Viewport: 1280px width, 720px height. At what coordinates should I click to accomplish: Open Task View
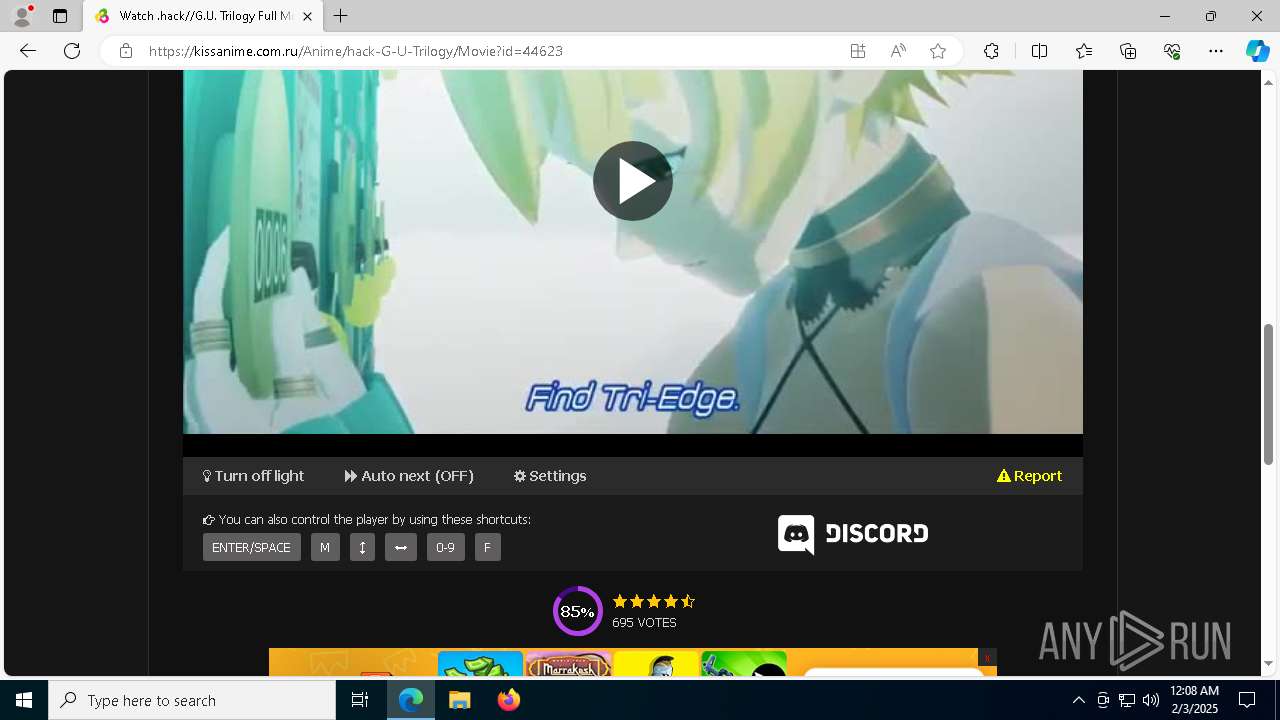360,700
